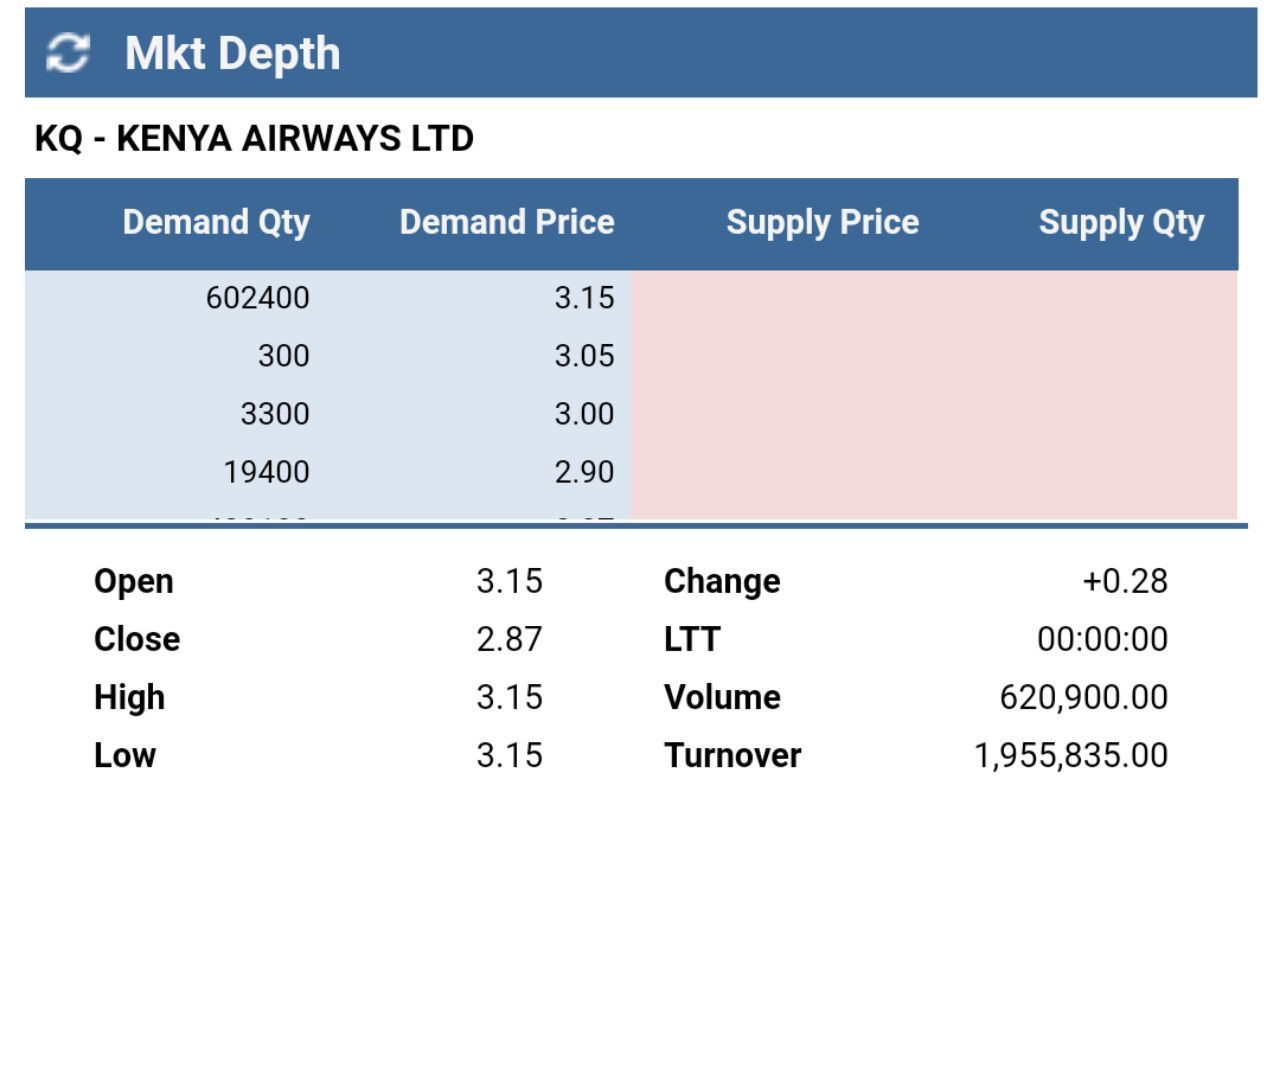This screenshot has height=1073, width=1280.
Task: Select the Low label
Action: click(x=125, y=755)
